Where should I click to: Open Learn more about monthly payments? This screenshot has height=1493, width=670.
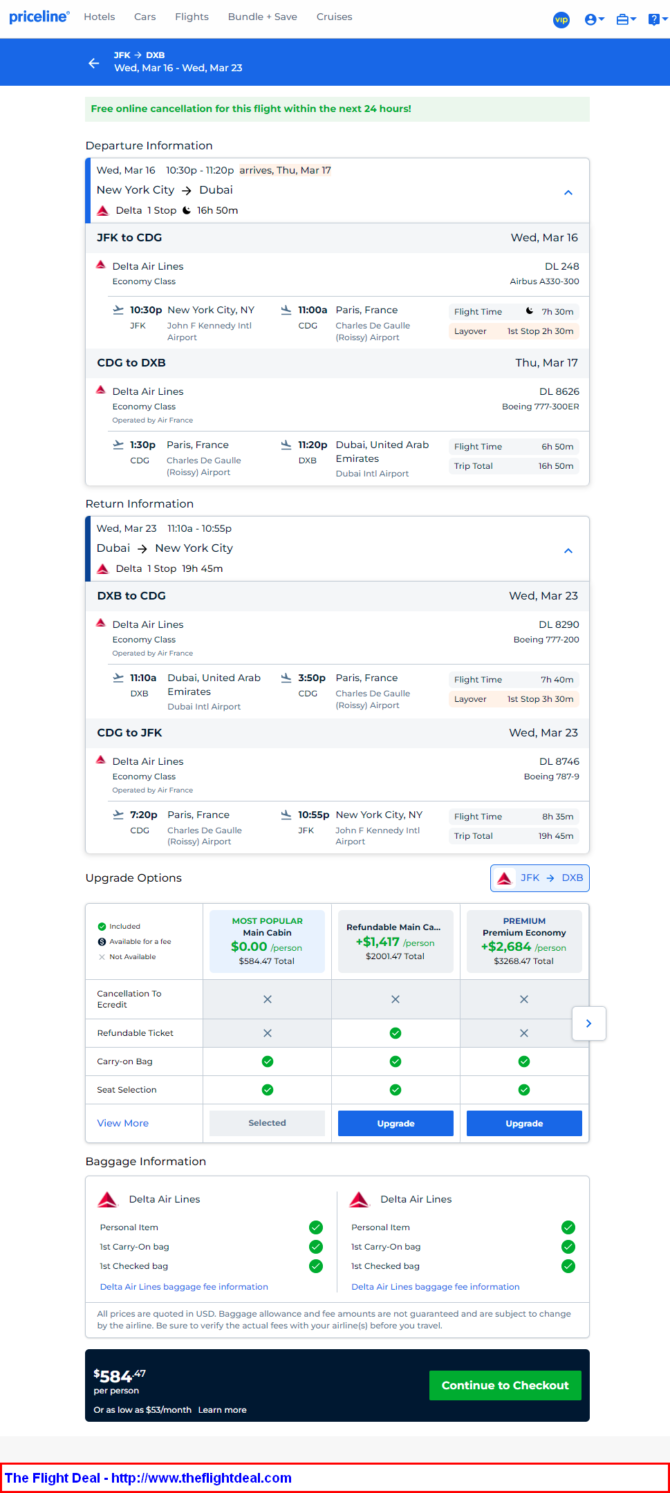tap(222, 1410)
